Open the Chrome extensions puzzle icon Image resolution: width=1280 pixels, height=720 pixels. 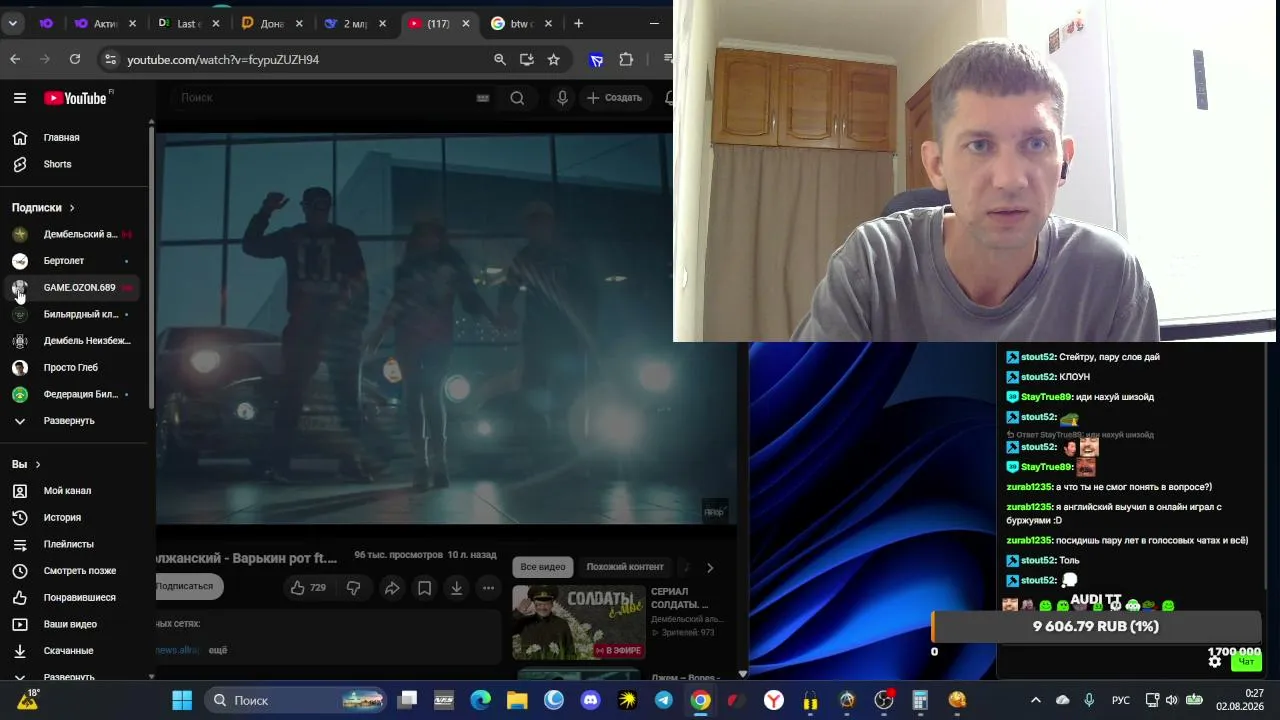click(626, 60)
